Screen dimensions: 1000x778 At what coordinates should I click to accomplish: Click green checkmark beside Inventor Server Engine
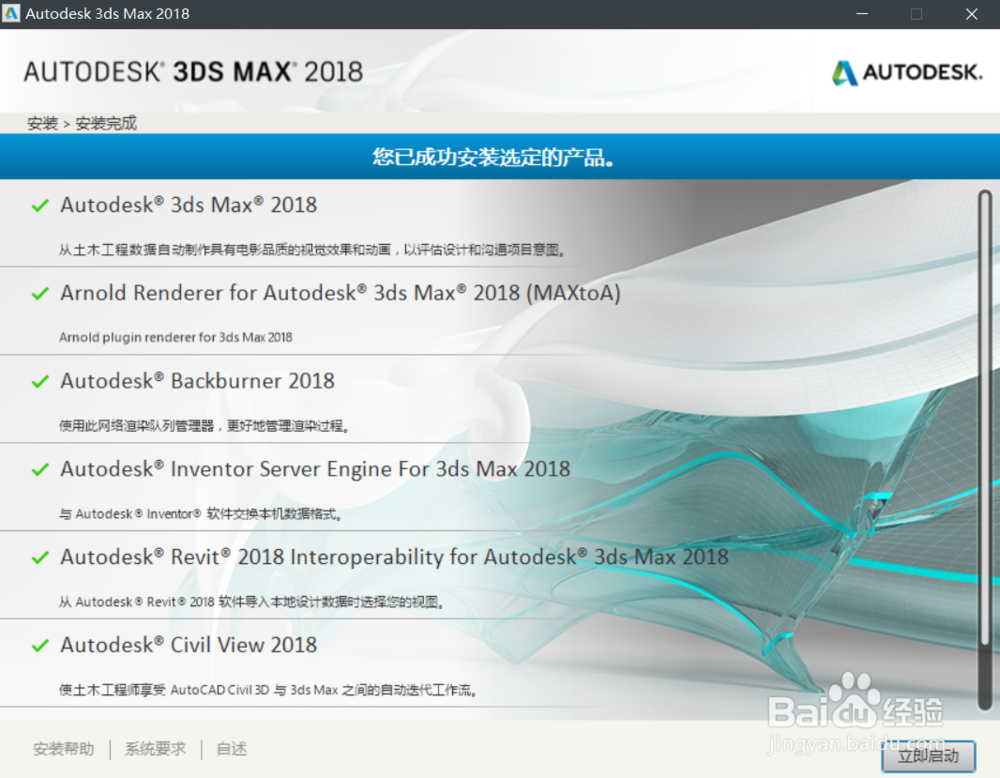point(40,469)
